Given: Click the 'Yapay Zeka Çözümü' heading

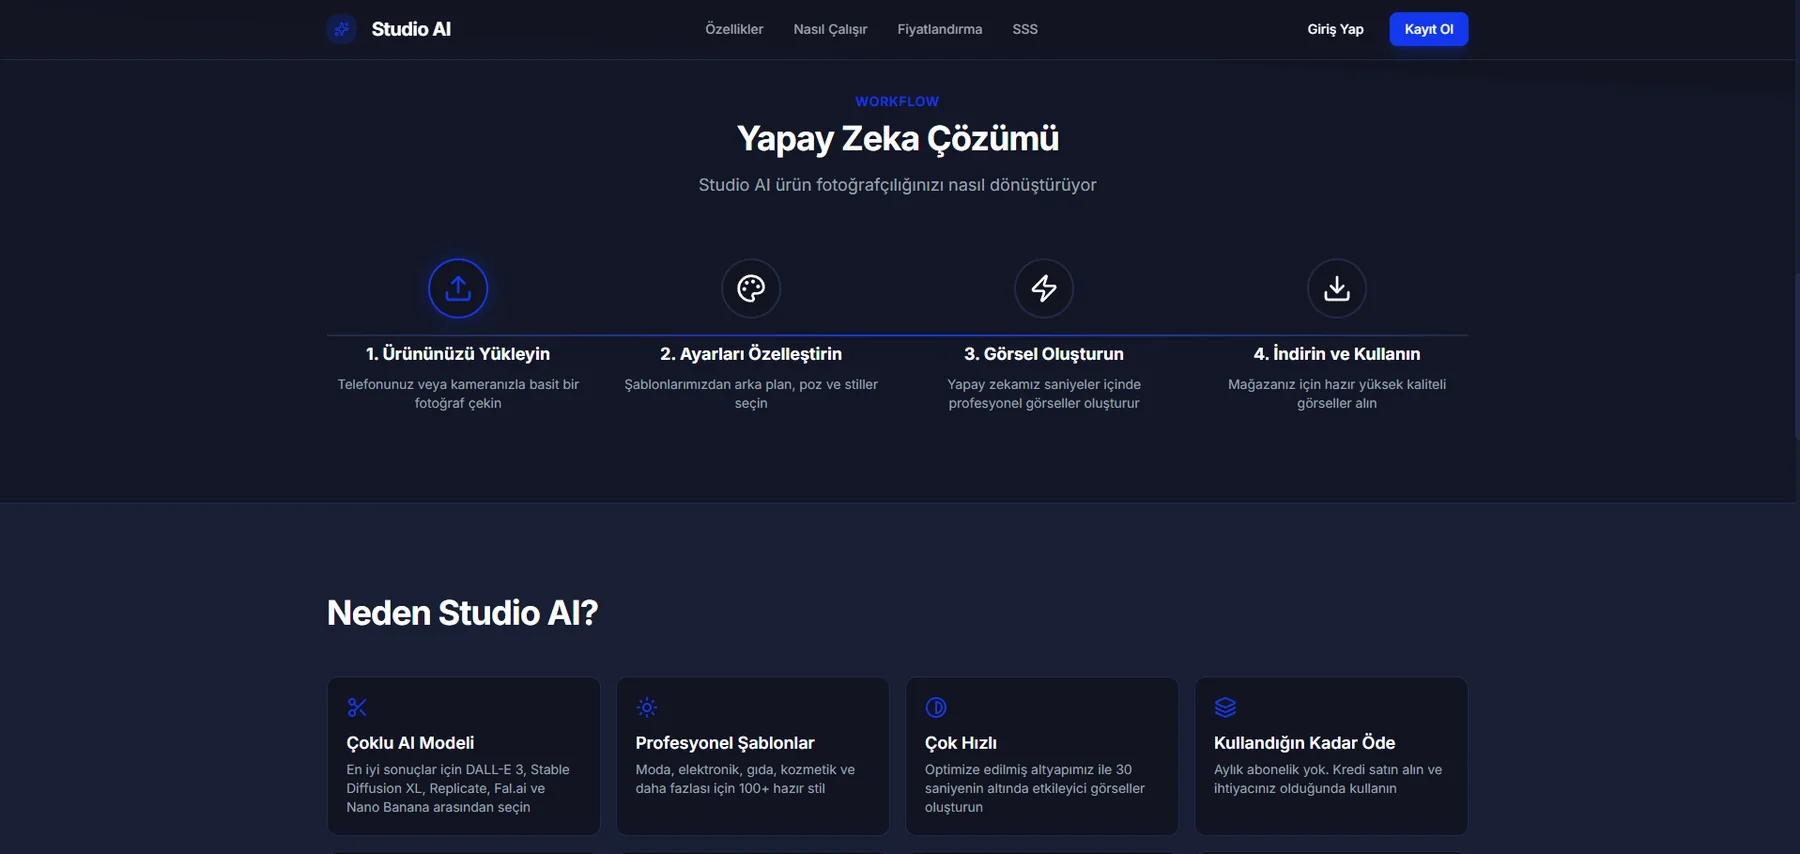Looking at the screenshot, I should 897,139.
